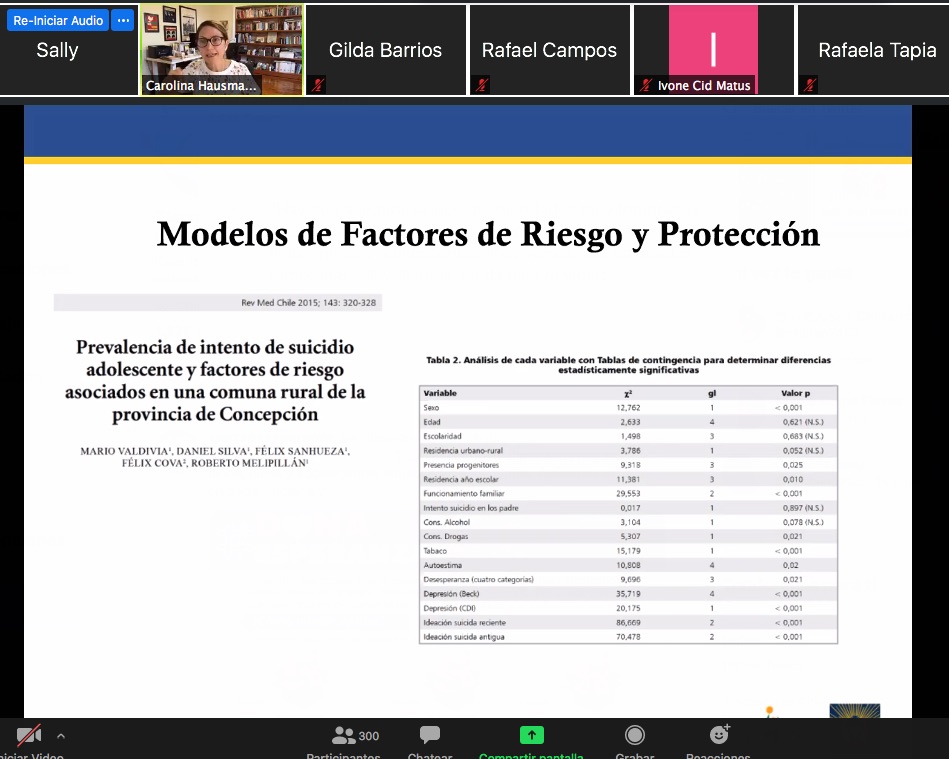Expand video options chevron next to camera
The width and height of the screenshot is (949, 759).
pos(61,736)
